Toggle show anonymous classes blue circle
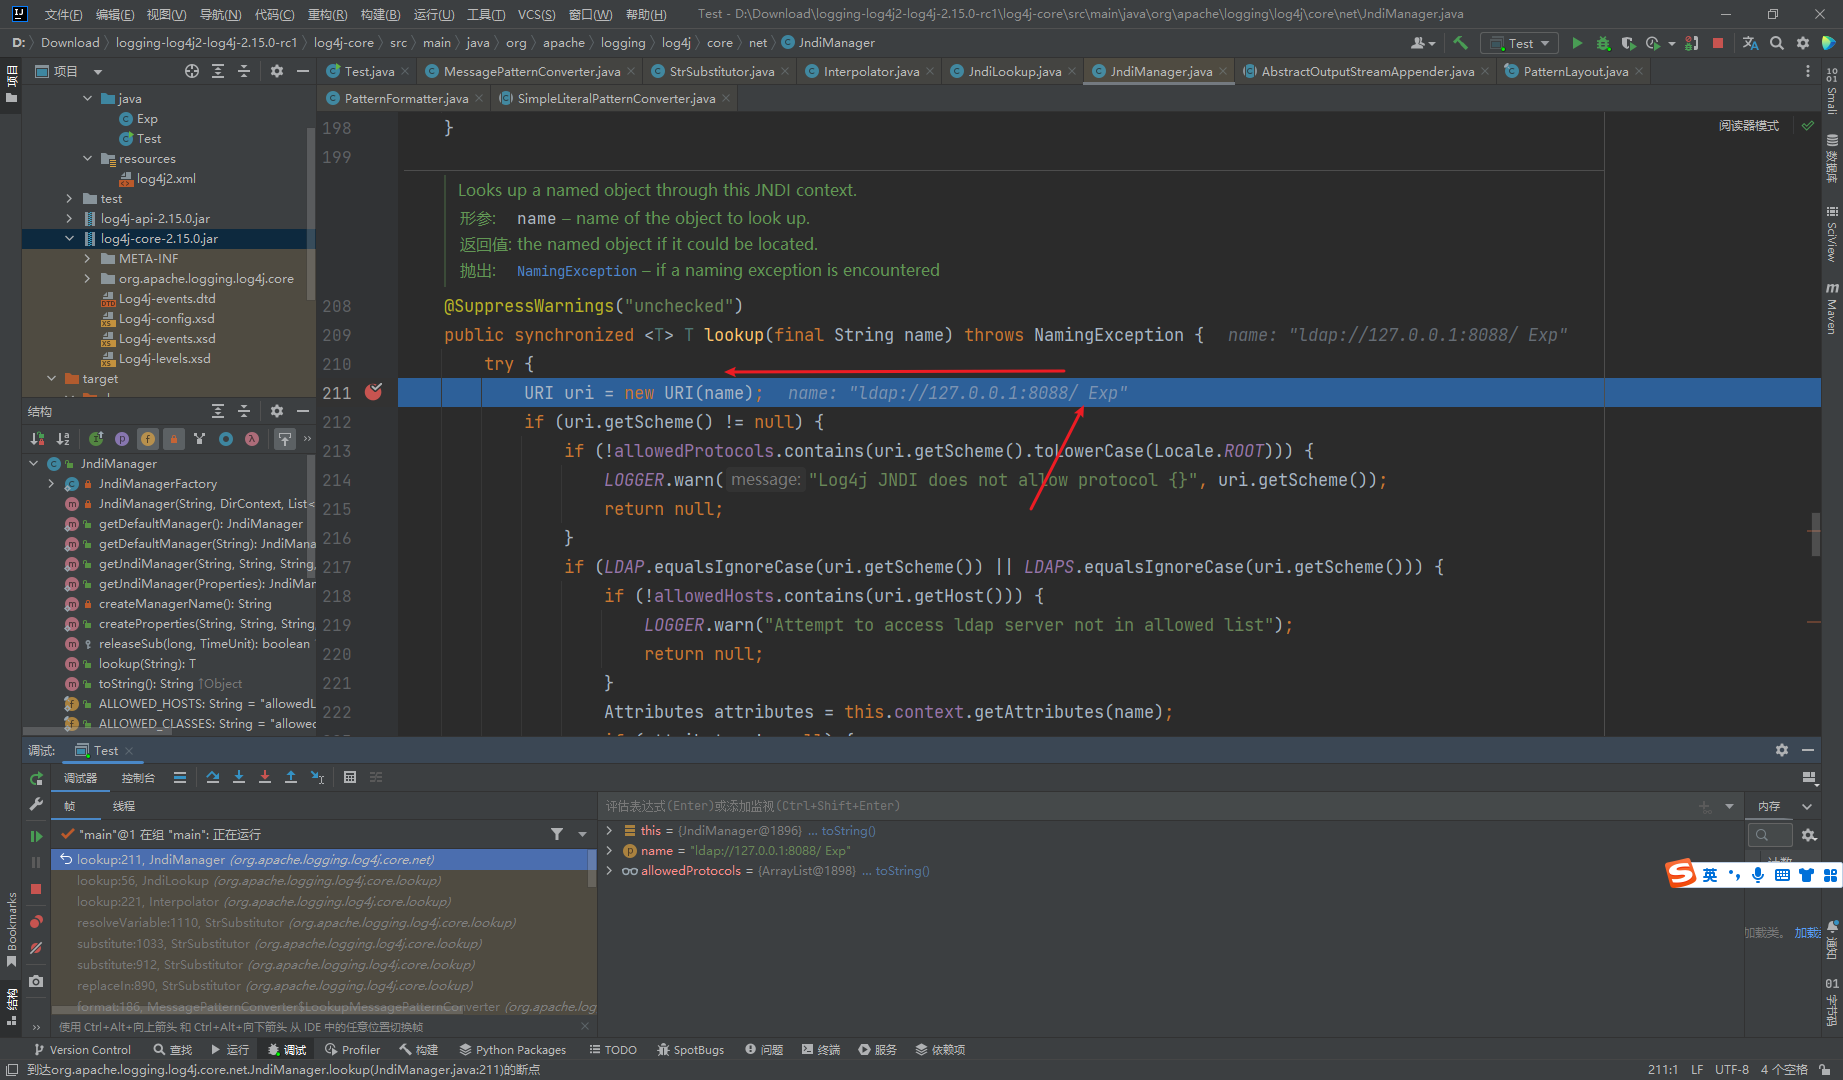 click(226, 438)
